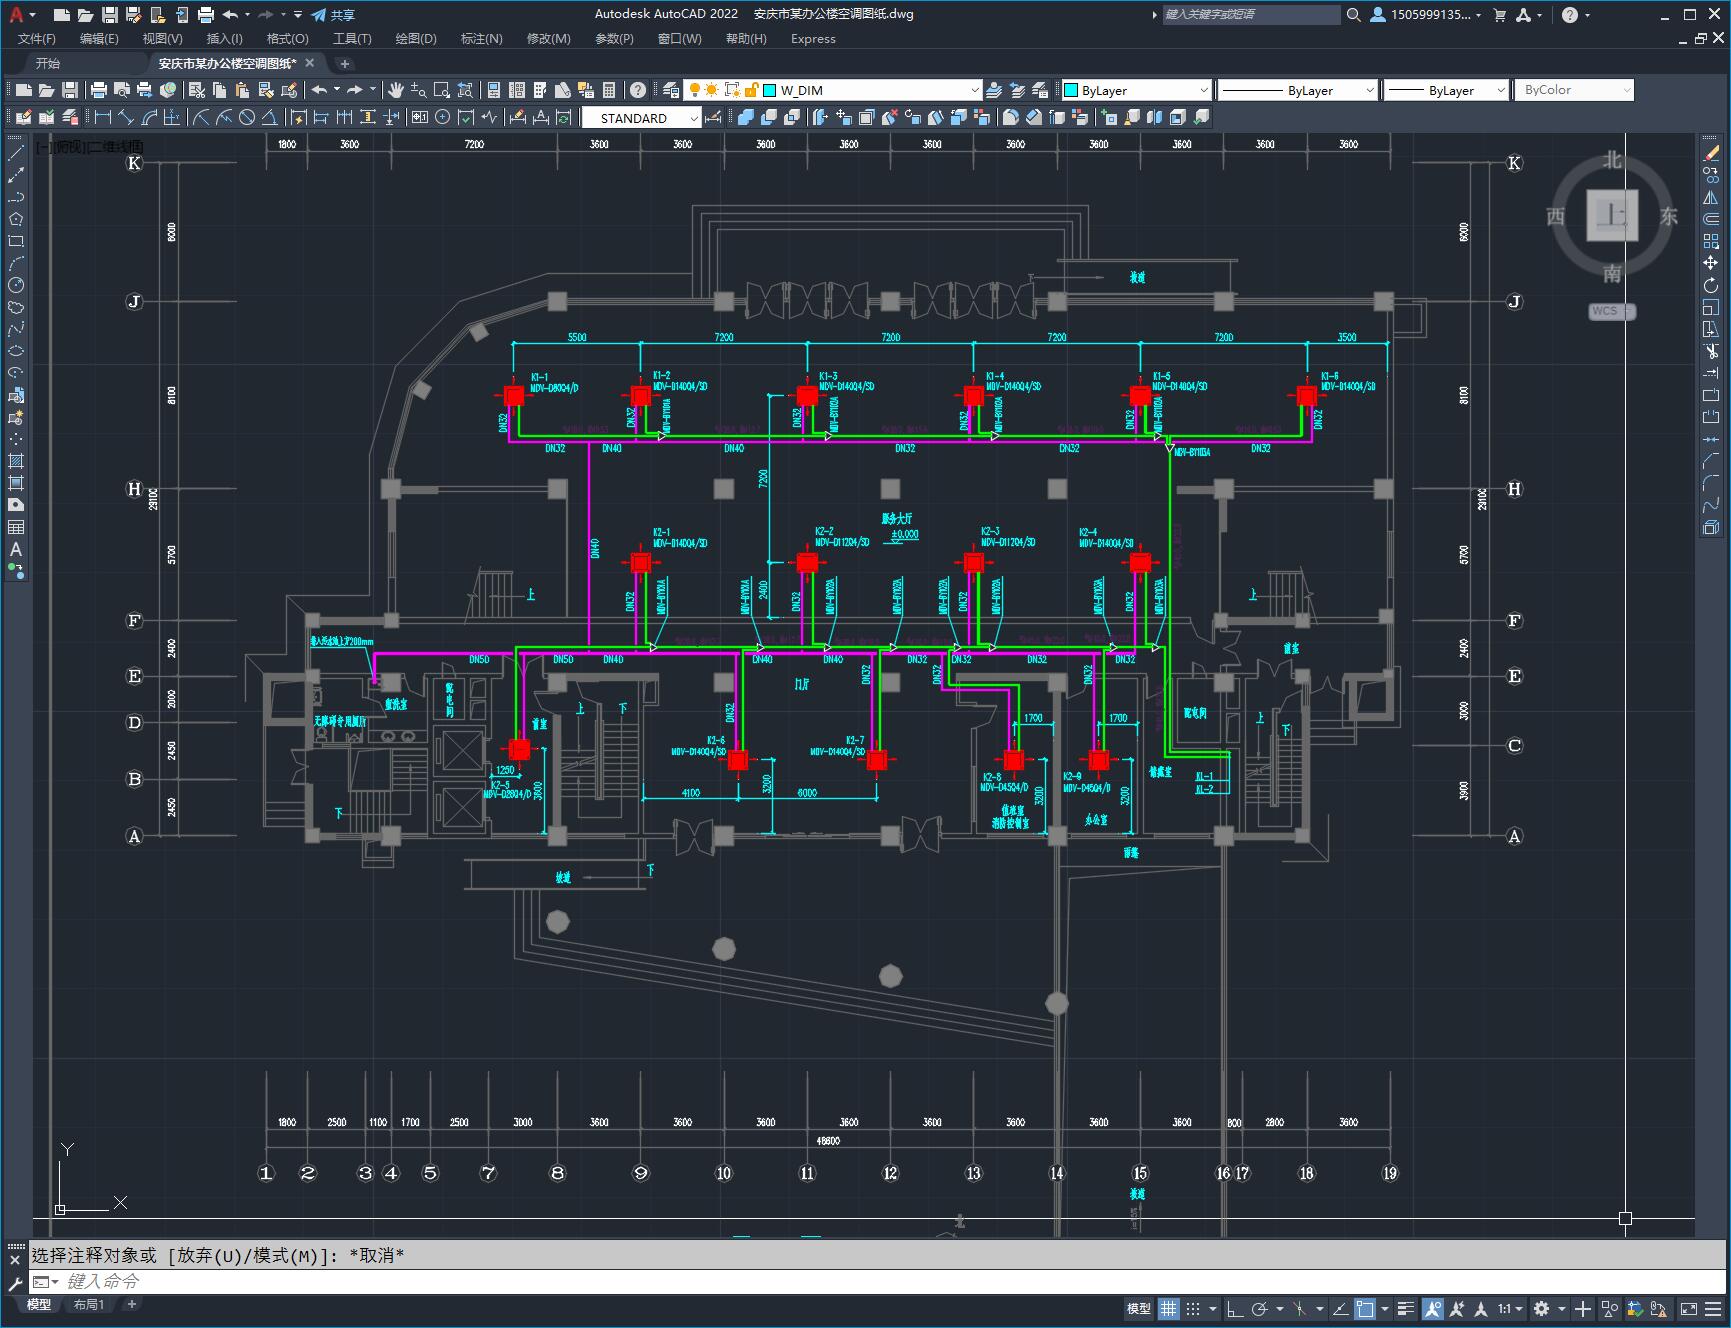Select the Erase tool in modify toolbar
Screen dimensions: 1731x1328
[1711, 153]
